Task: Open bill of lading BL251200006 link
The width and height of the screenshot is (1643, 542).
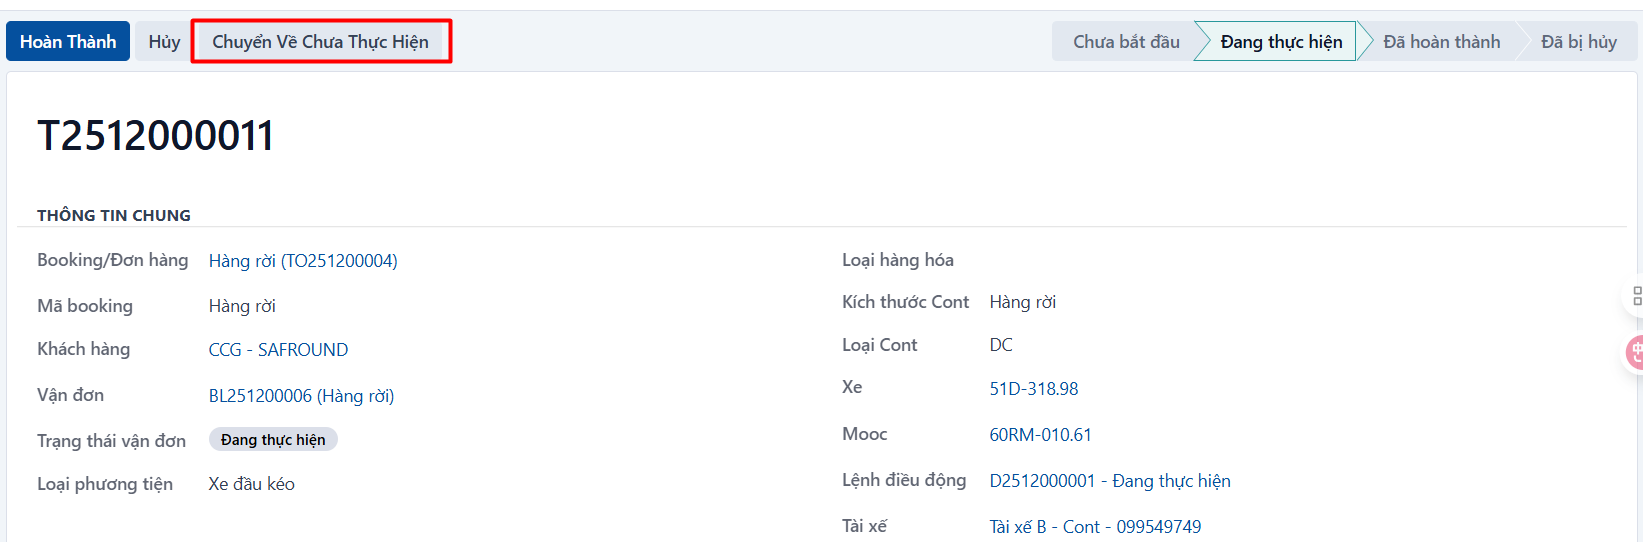Action: pos(301,396)
